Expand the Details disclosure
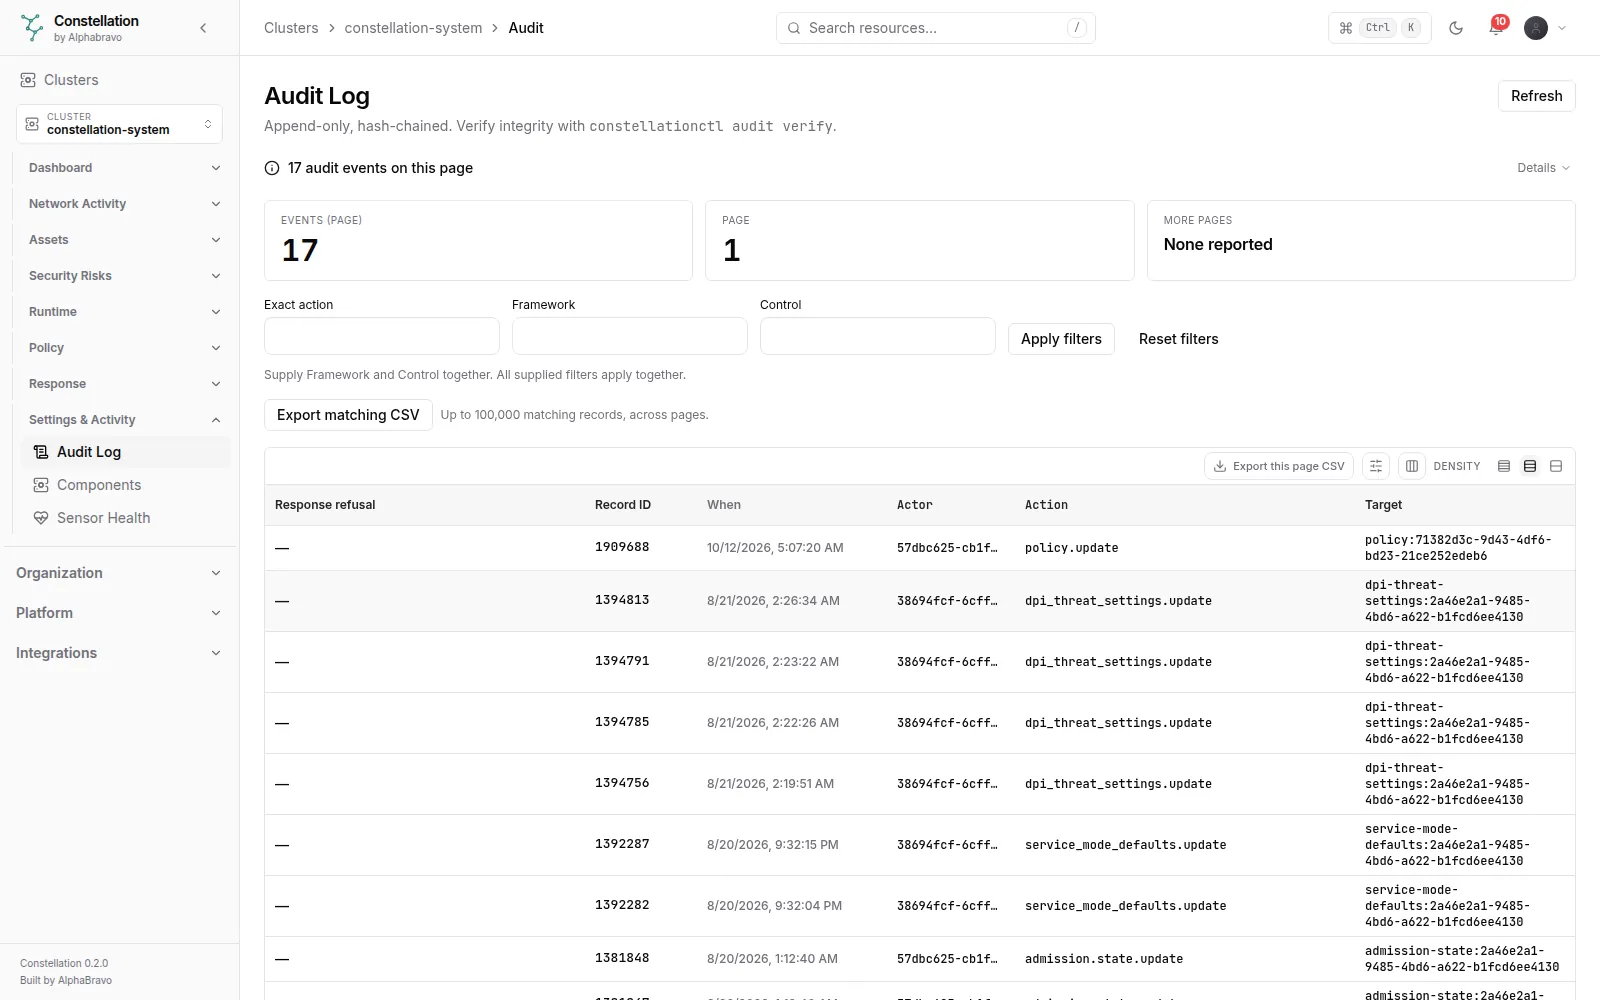The width and height of the screenshot is (1600, 1000). click(x=1543, y=168)
